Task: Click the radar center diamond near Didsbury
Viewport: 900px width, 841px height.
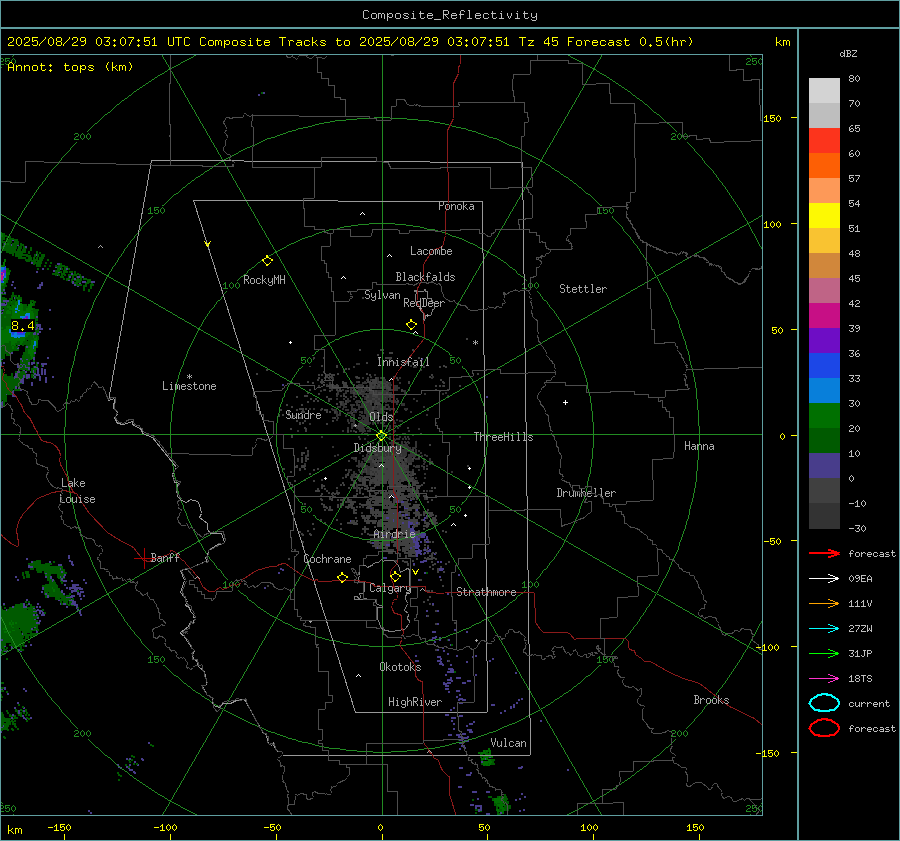Action: tap(381, 436)
